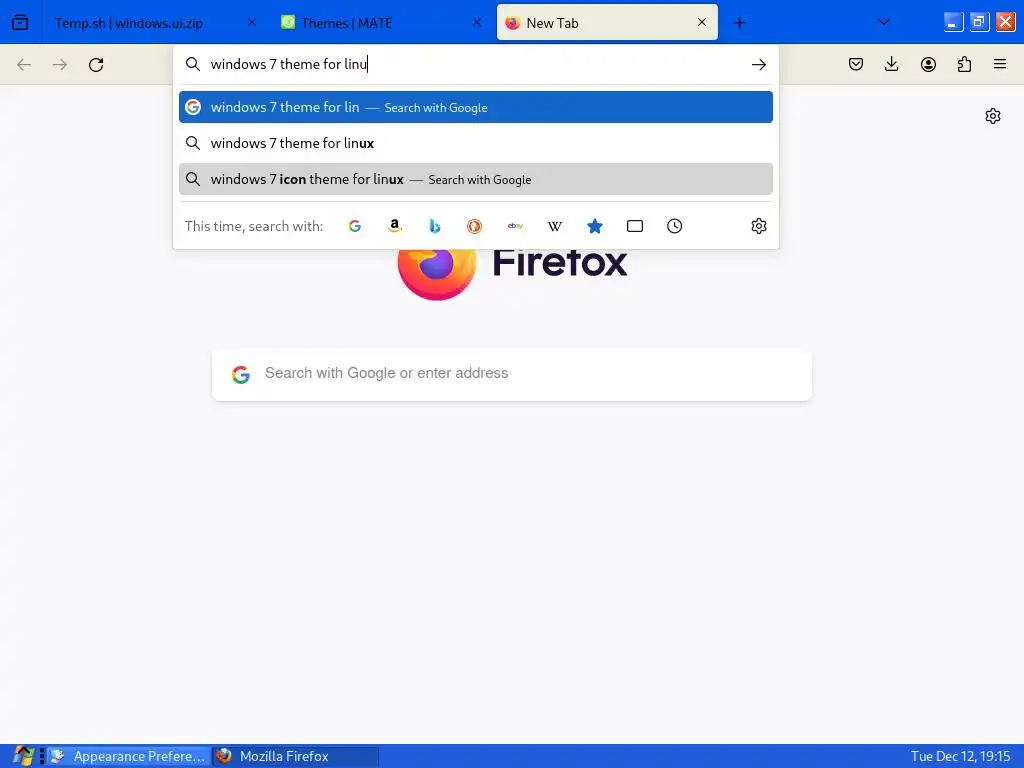Expand the list all tabs chevron

pos(884,22)
